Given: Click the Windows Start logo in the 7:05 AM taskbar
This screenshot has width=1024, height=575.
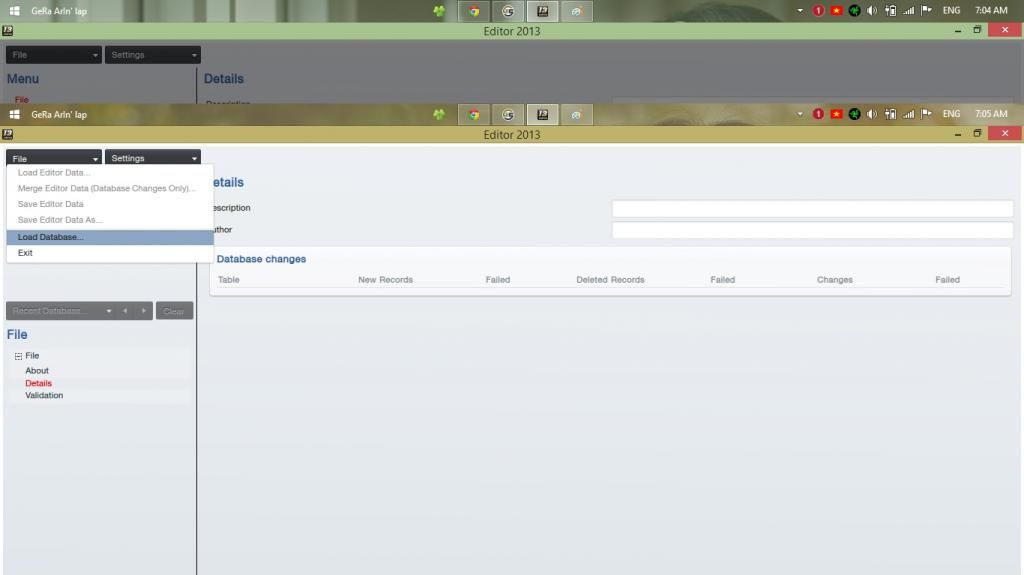Looking at the screenshot, I should (14, 114).
